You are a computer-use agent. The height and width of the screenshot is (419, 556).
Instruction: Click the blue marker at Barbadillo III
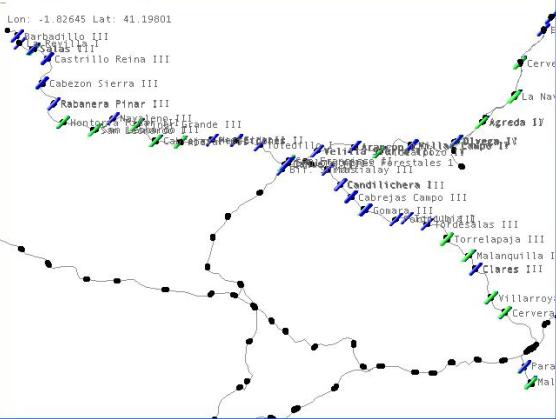click(x=17, y=36)
